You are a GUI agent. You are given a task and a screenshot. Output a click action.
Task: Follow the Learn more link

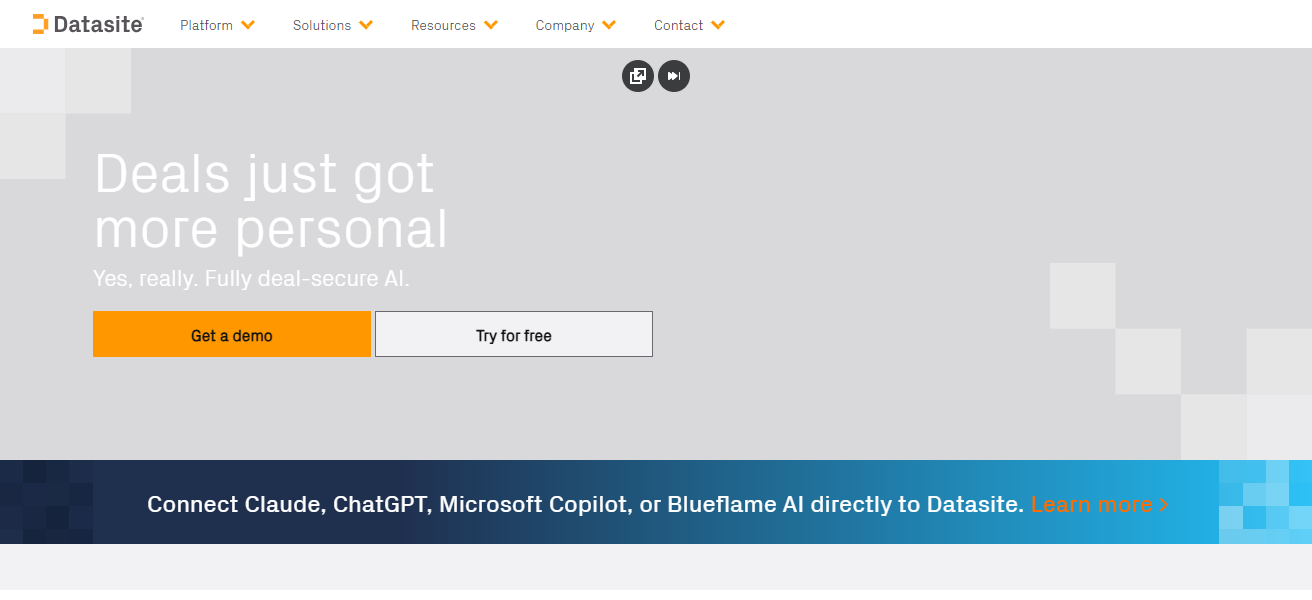[x=1100, y=504]
